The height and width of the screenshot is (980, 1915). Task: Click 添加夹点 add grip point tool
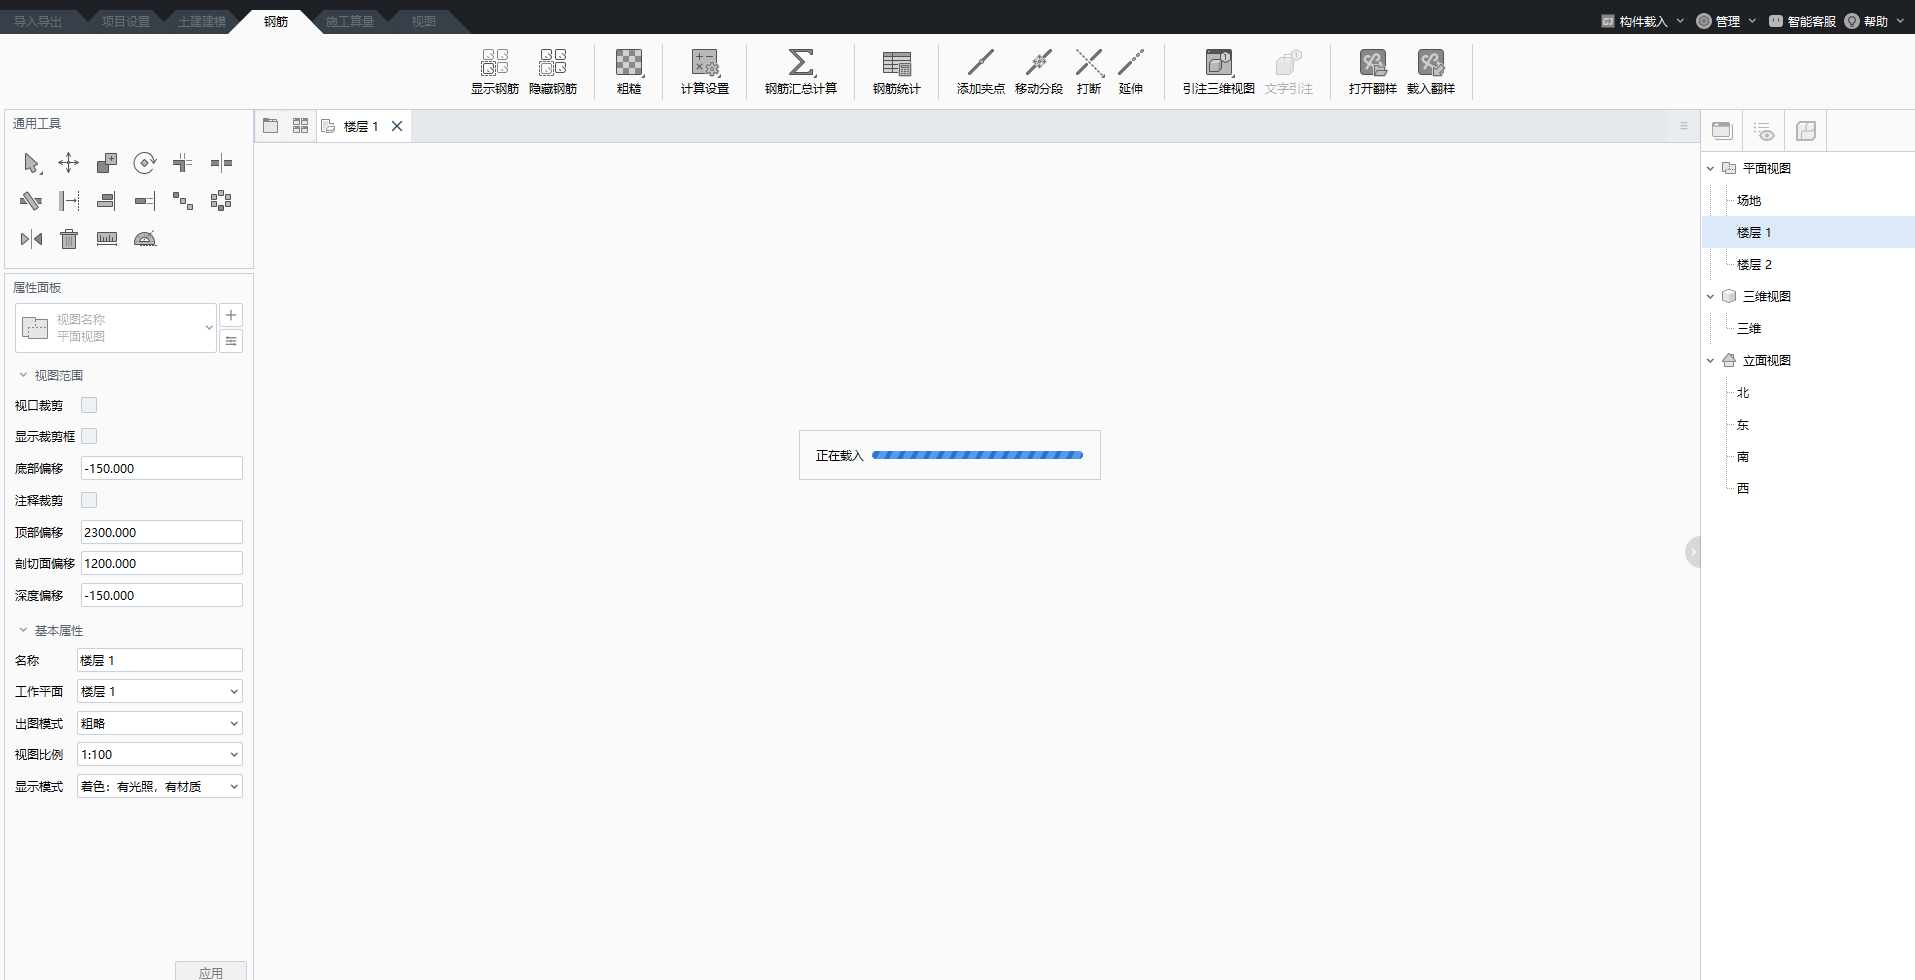[981, 72]
